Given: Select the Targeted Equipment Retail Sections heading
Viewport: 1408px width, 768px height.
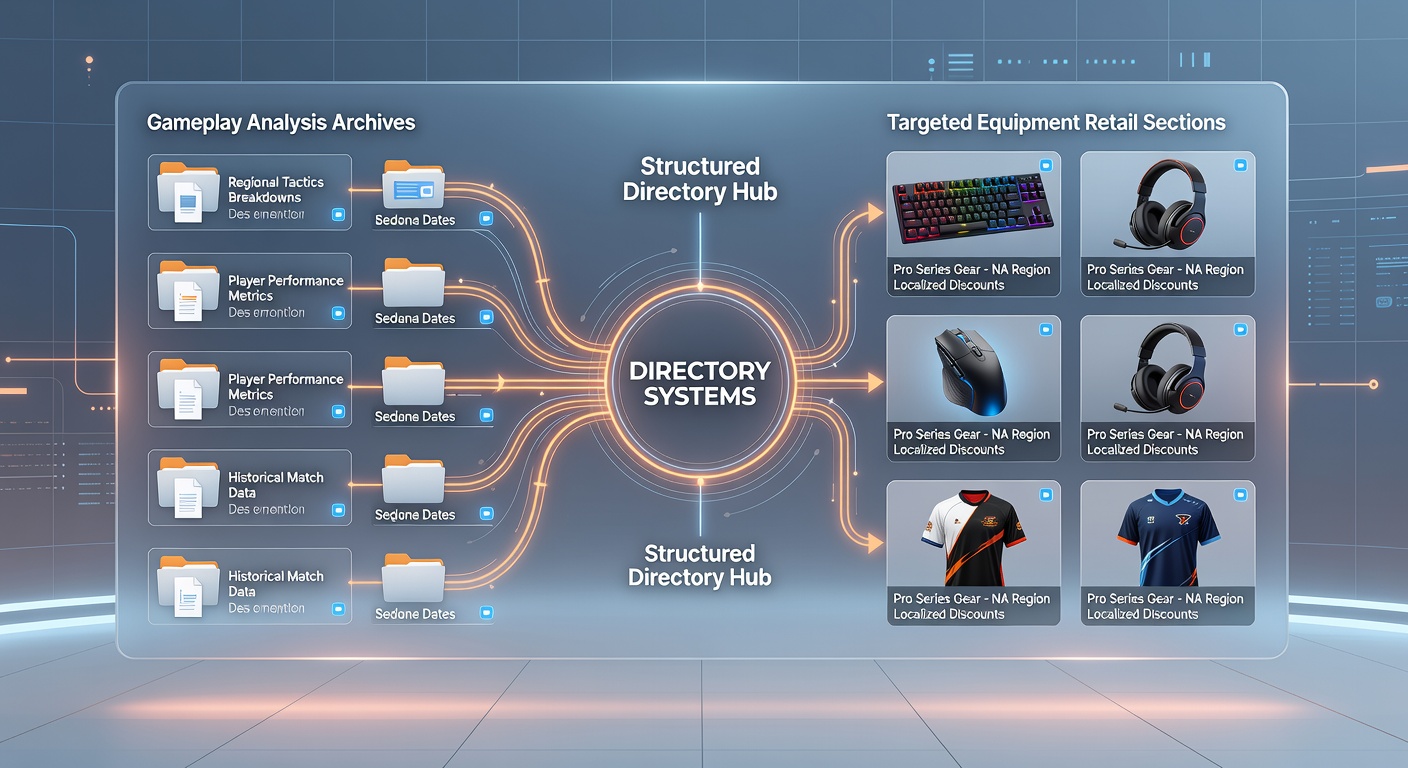Looking at the screenshot, I should click(x=1056, y=123).
